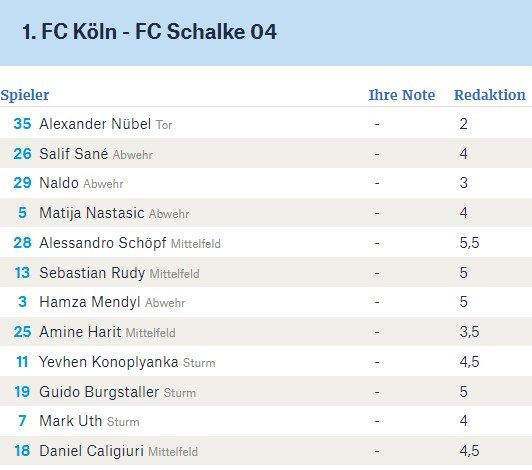The width and height of the screenshot is (532, 470).
Task: Select Daniel Caligiuri entry
Action: (x=92, y=451)
